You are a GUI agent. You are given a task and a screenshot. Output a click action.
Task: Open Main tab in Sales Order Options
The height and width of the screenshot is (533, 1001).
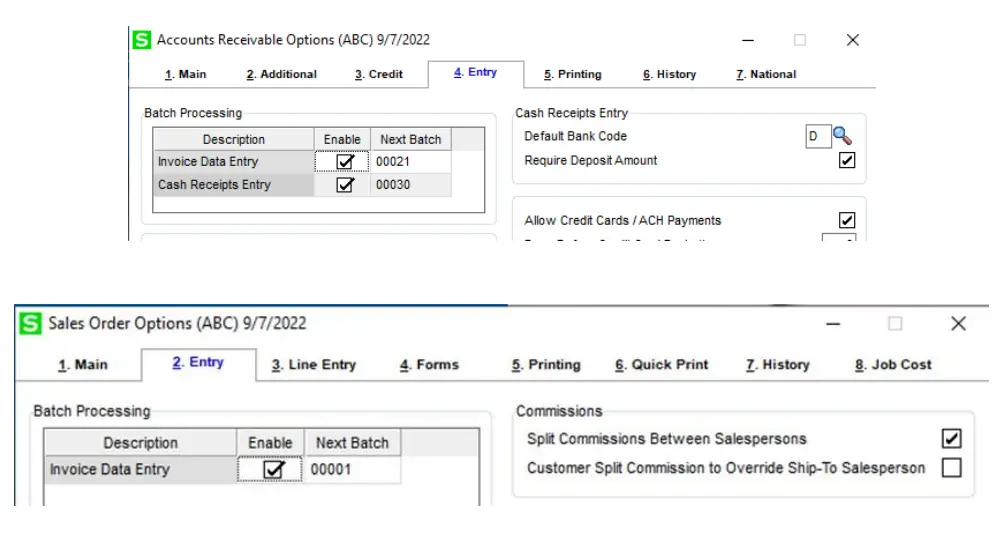83,364
